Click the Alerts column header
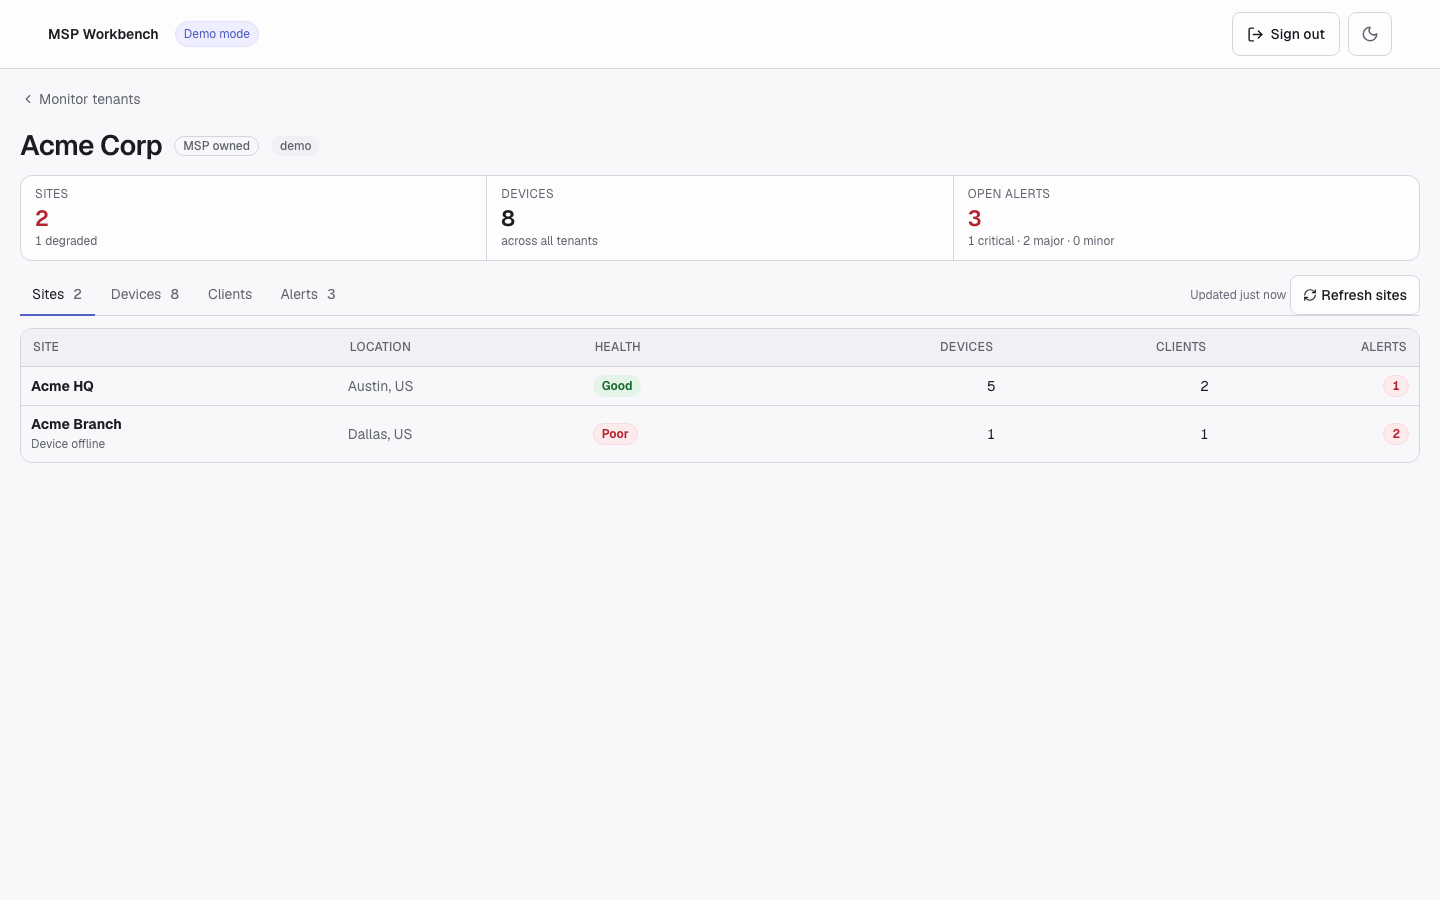 [x=1384, y=347]
